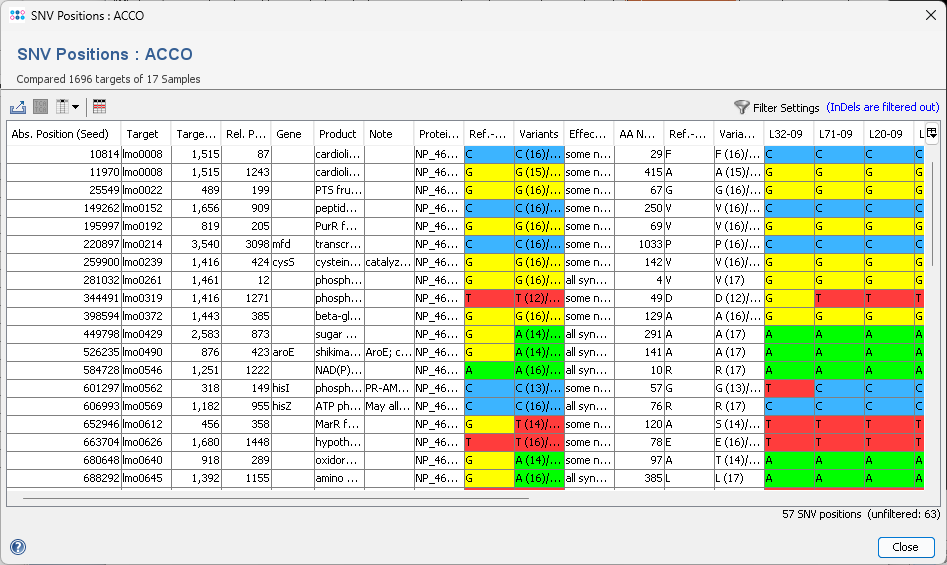Click the InDels are filtered out link
The image size is (947, 565).
point(883,107)
